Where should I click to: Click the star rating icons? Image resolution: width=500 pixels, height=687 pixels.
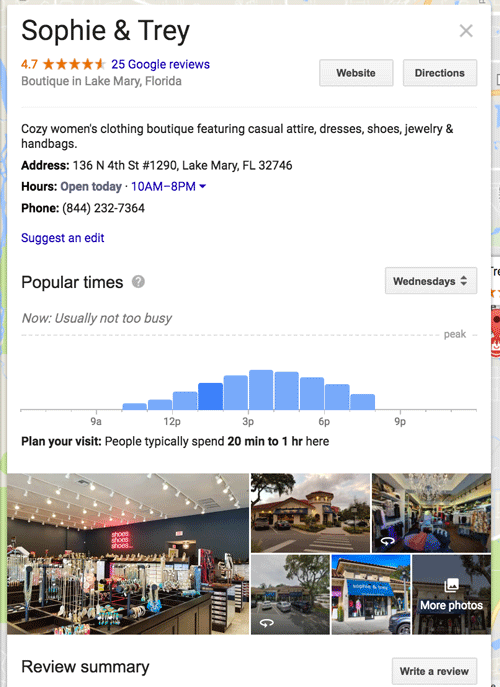click(74, 64)
